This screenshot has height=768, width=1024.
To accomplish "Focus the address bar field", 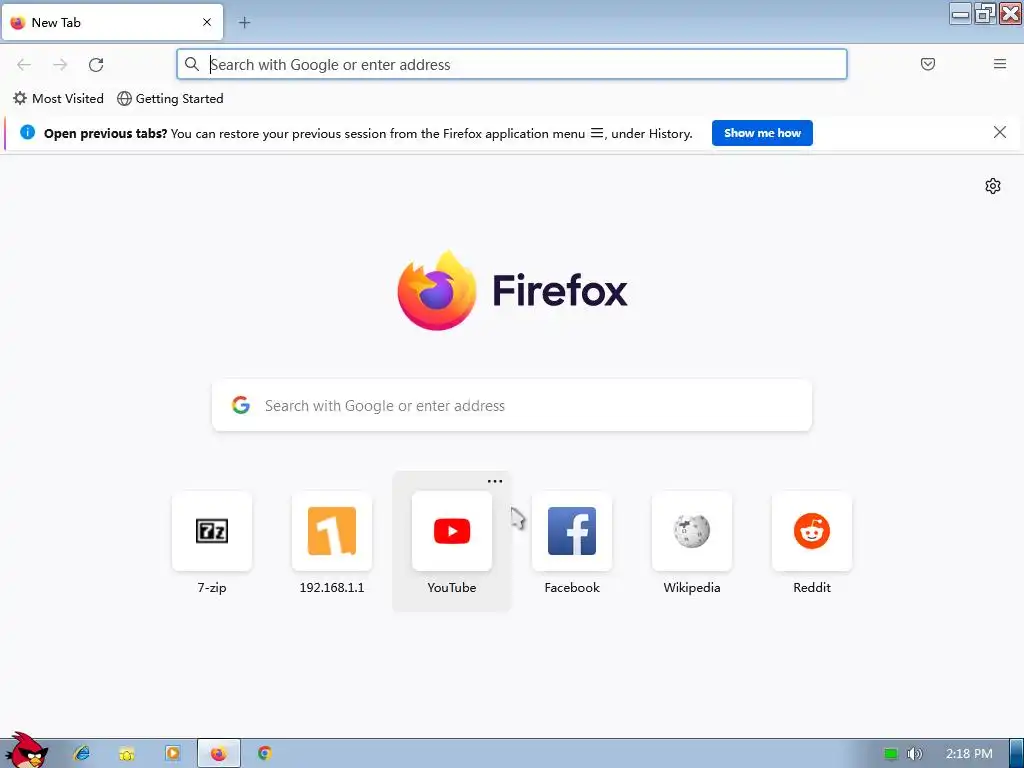I will coord(511,64).
